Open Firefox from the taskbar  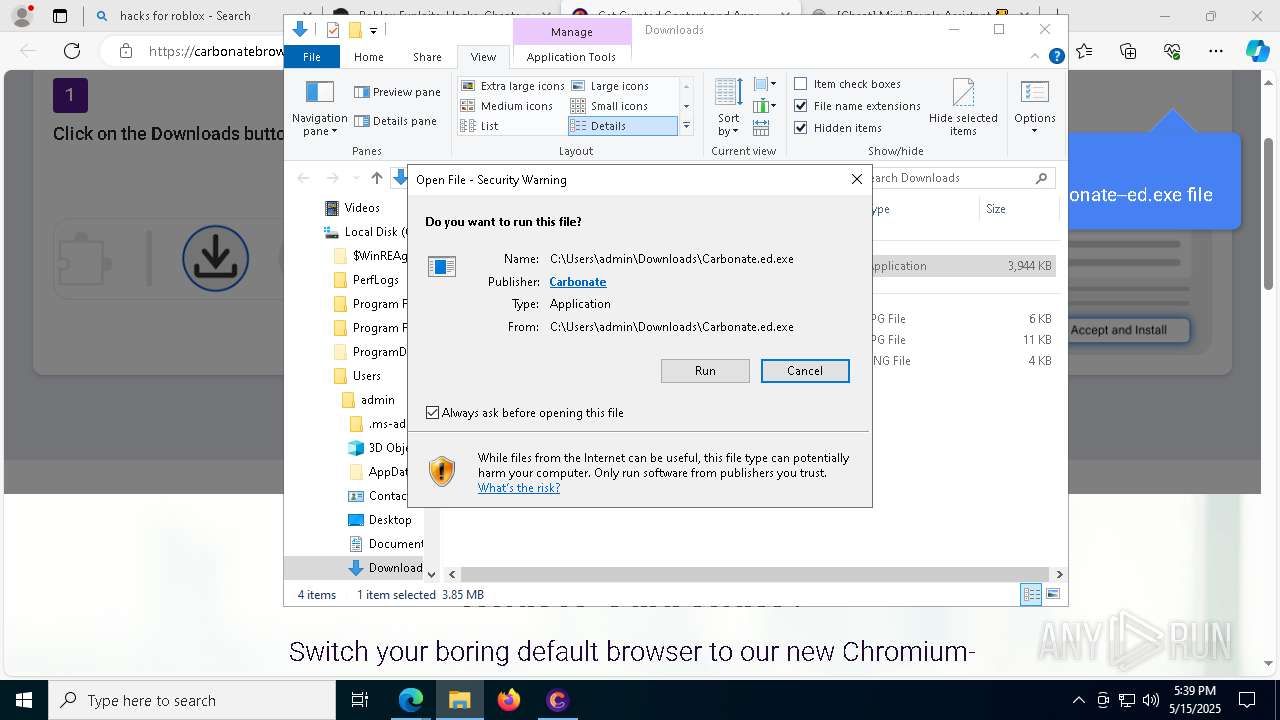(x=509, y=700)
